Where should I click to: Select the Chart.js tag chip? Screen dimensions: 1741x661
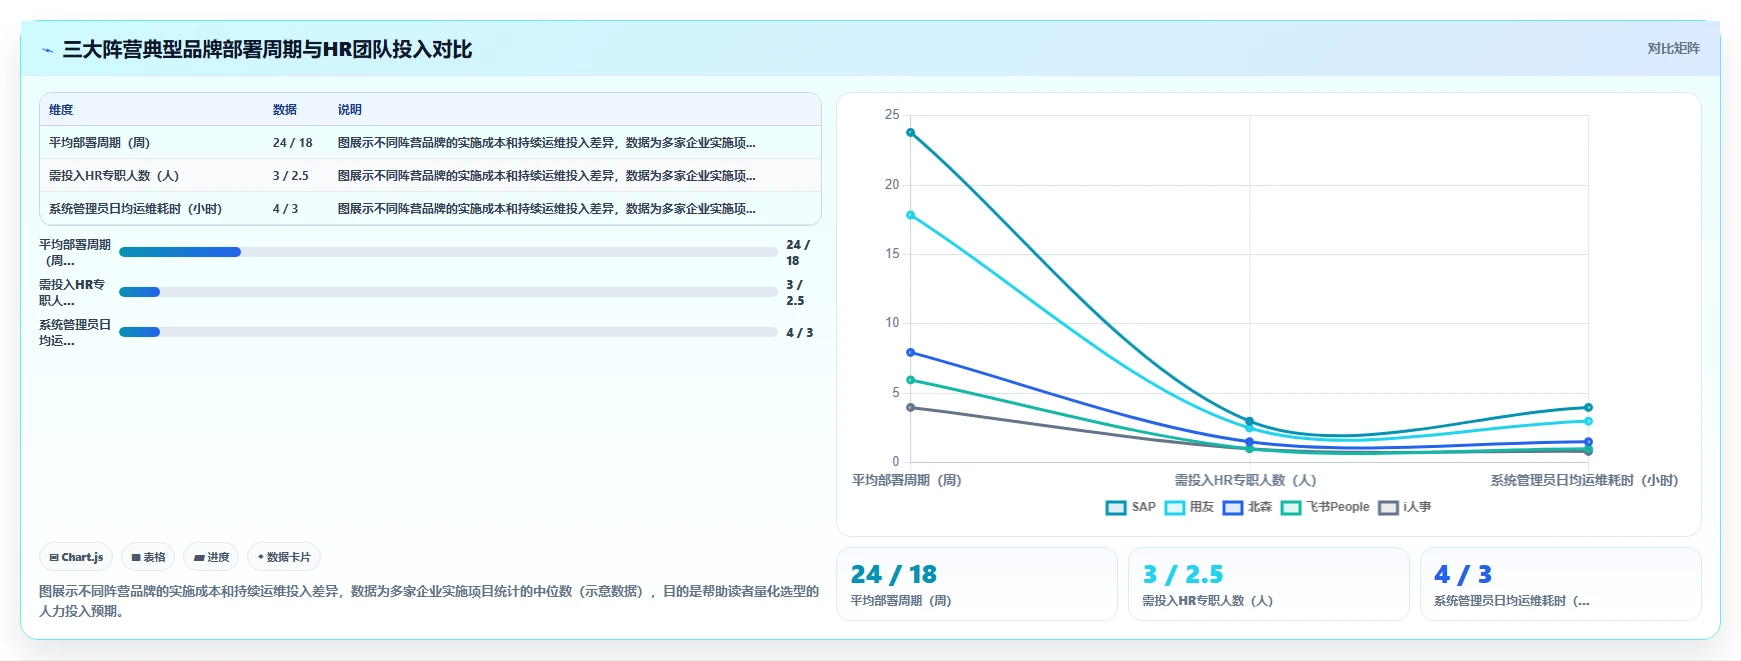[77, 557]
